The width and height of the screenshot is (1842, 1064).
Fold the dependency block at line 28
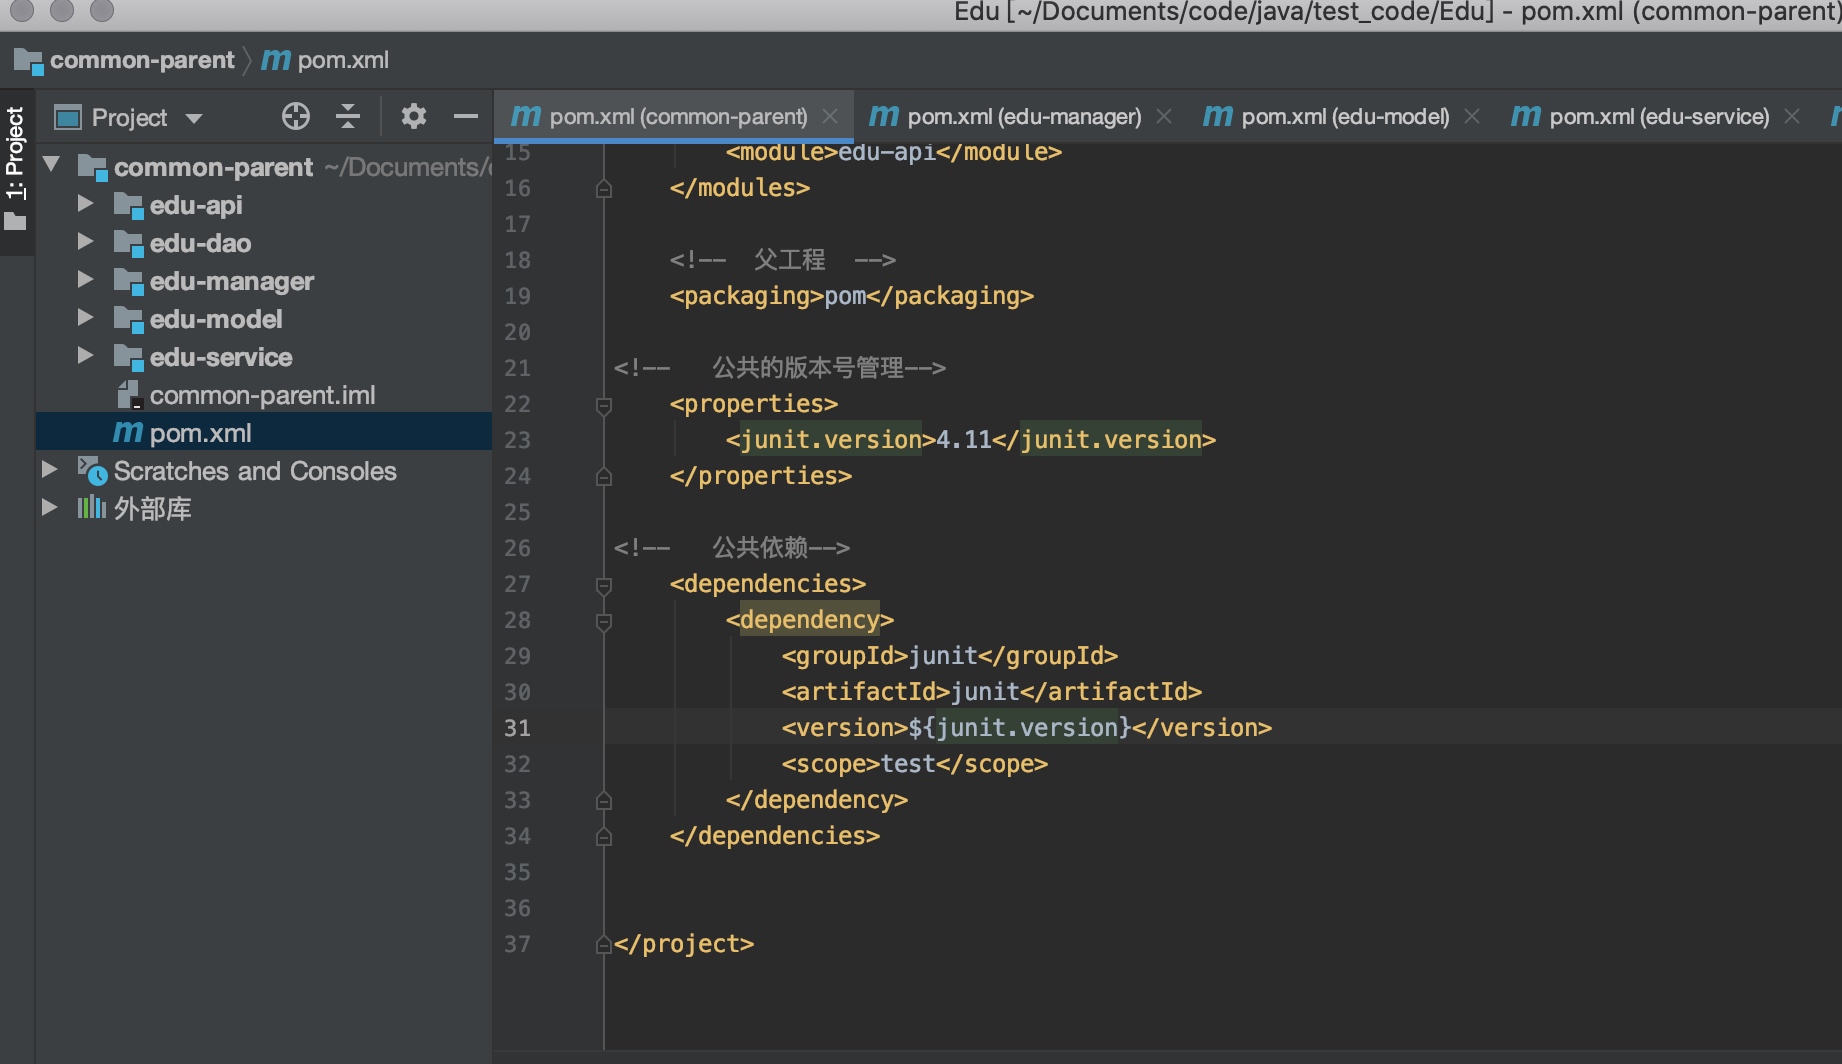pyautogui.click(x=604, y=621)
